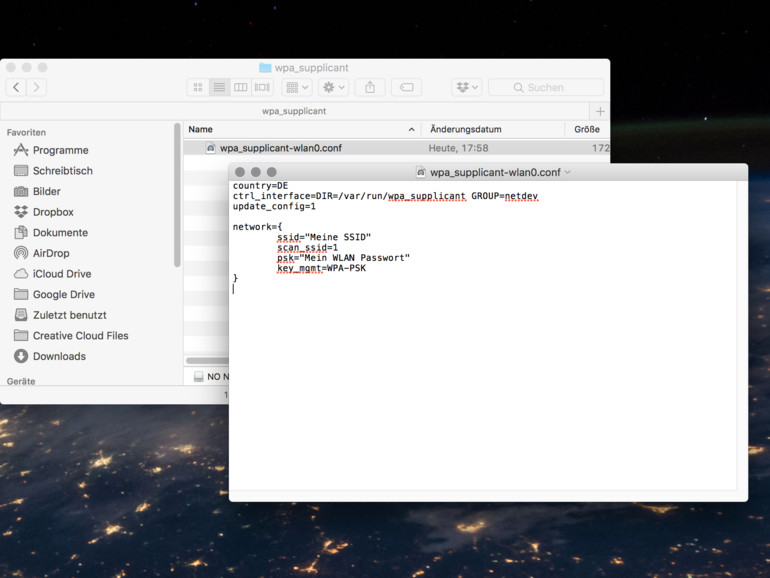Click the sidebar scrollbar in Finder

pyautogui.click(x=177, y=195)
